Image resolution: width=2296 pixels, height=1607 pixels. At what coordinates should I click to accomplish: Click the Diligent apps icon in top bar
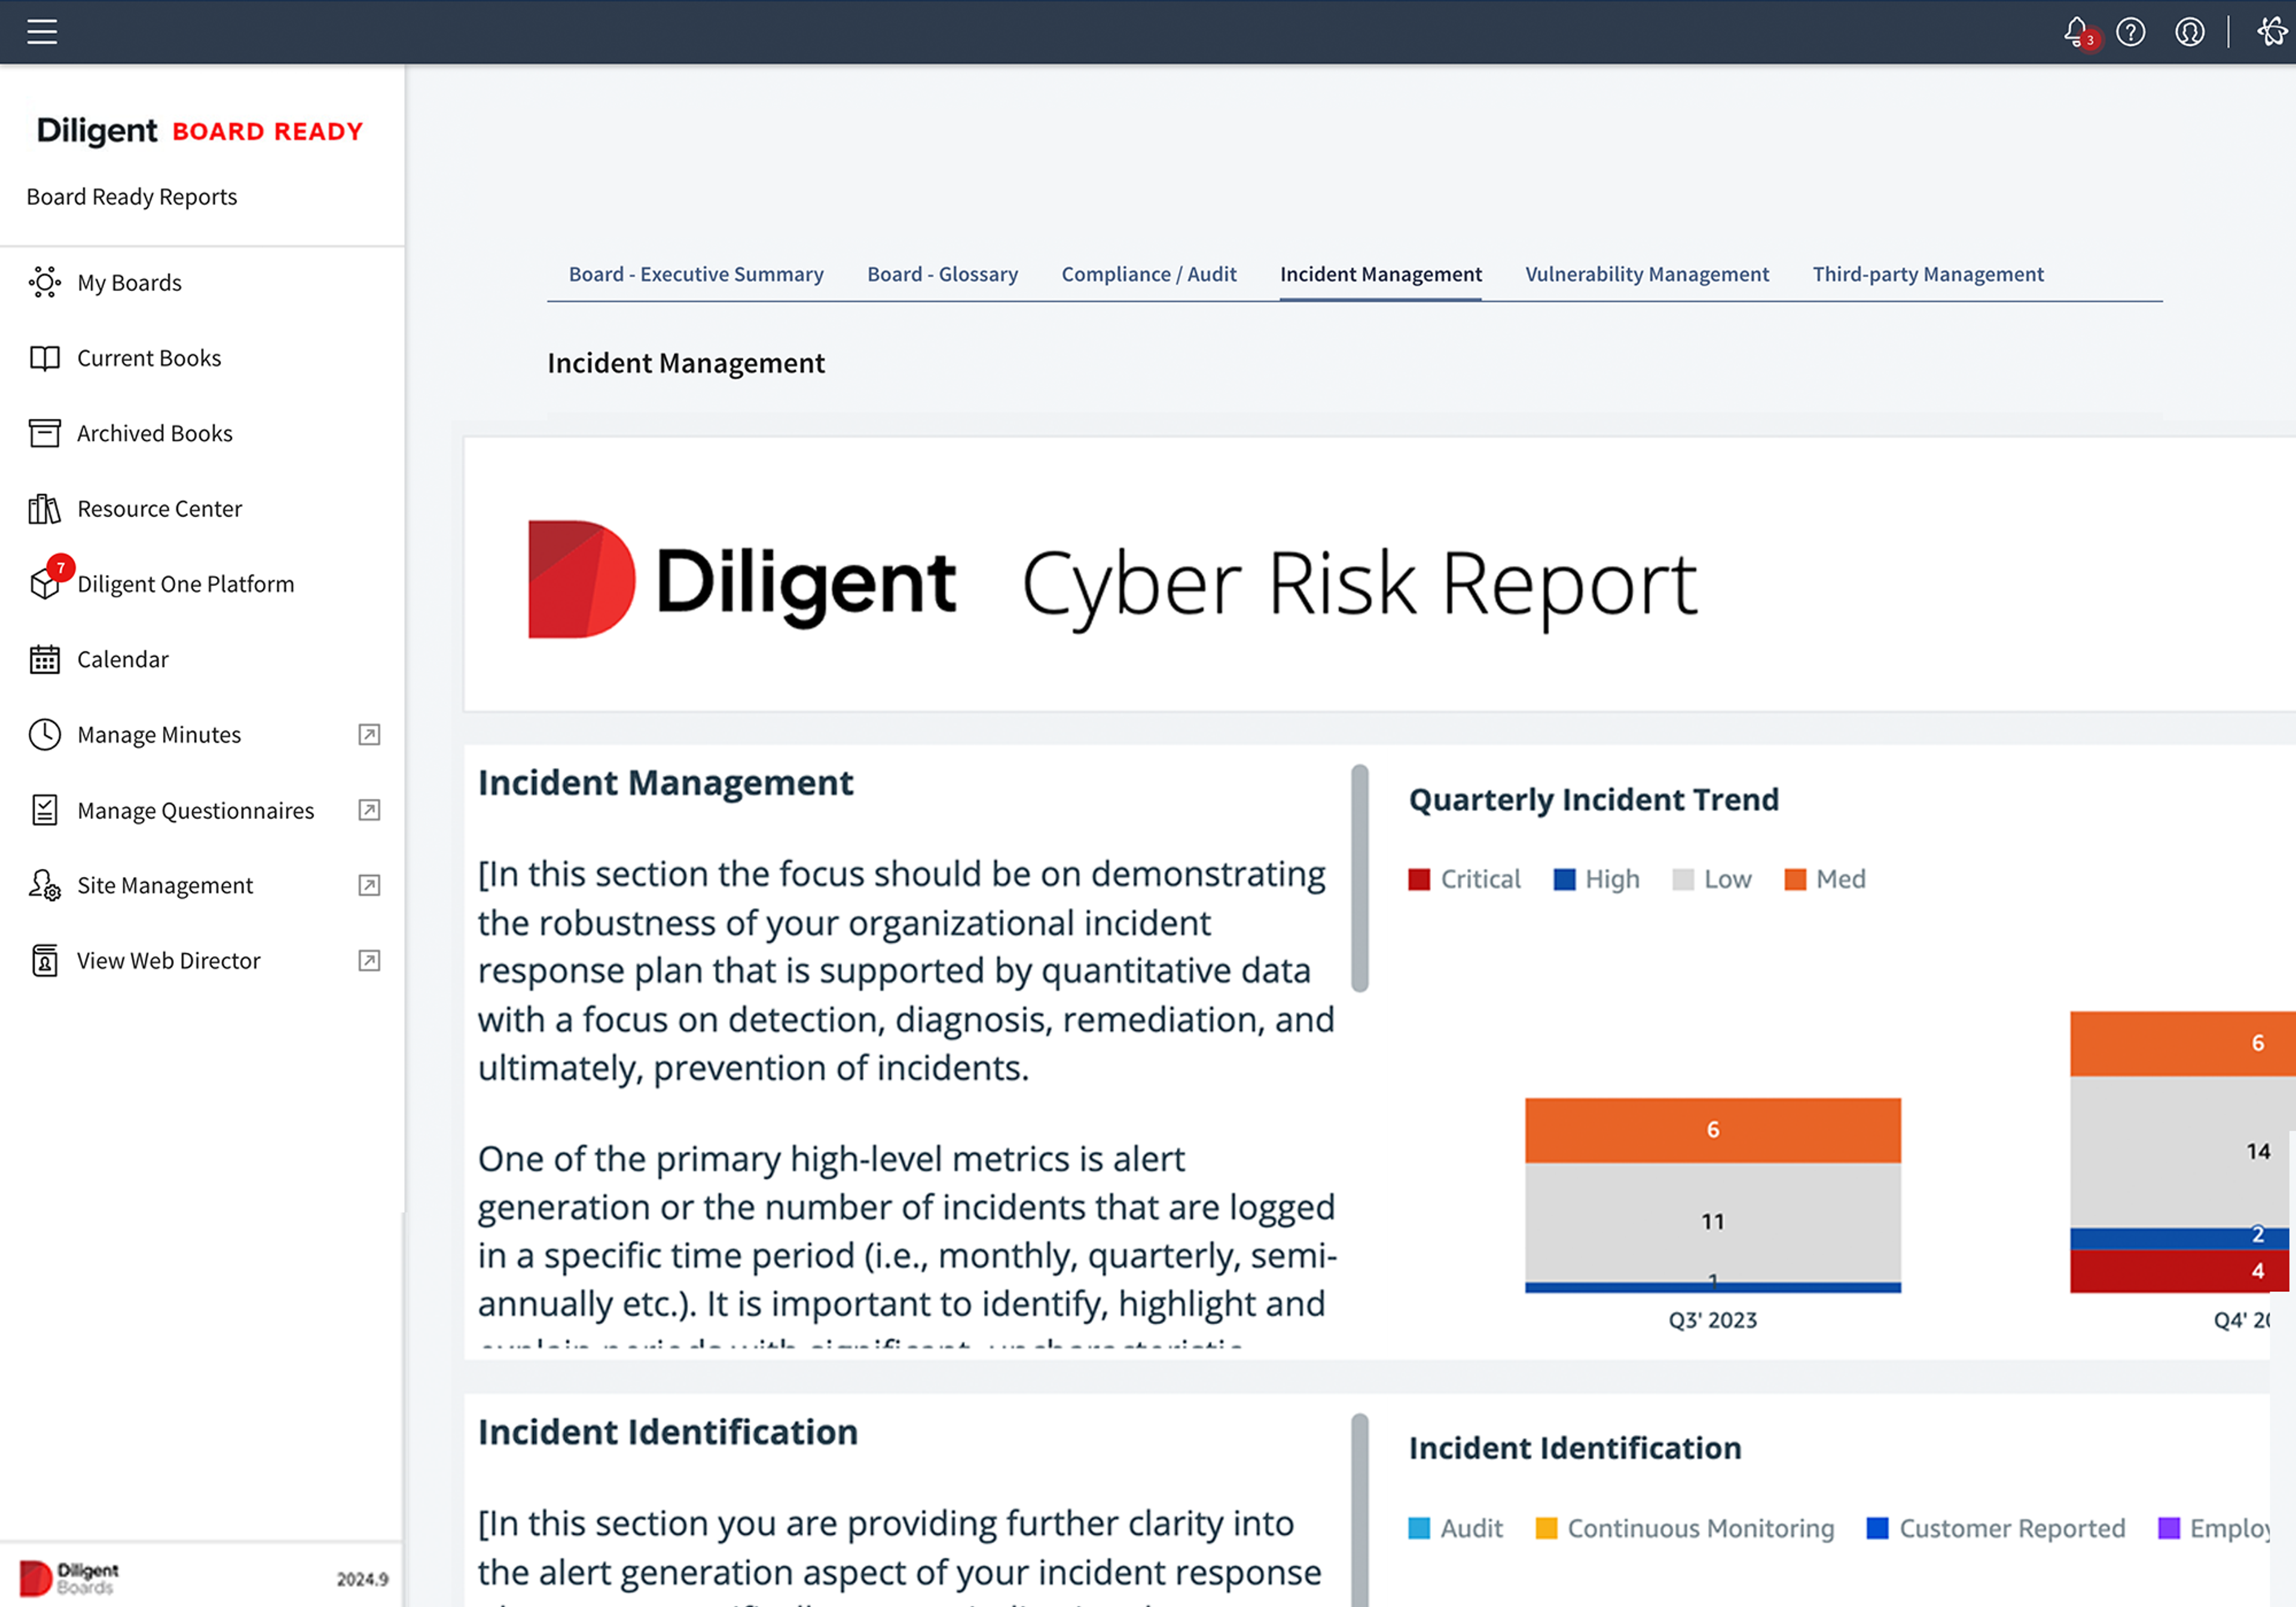pyautogui.click(x=2271, y=32)
